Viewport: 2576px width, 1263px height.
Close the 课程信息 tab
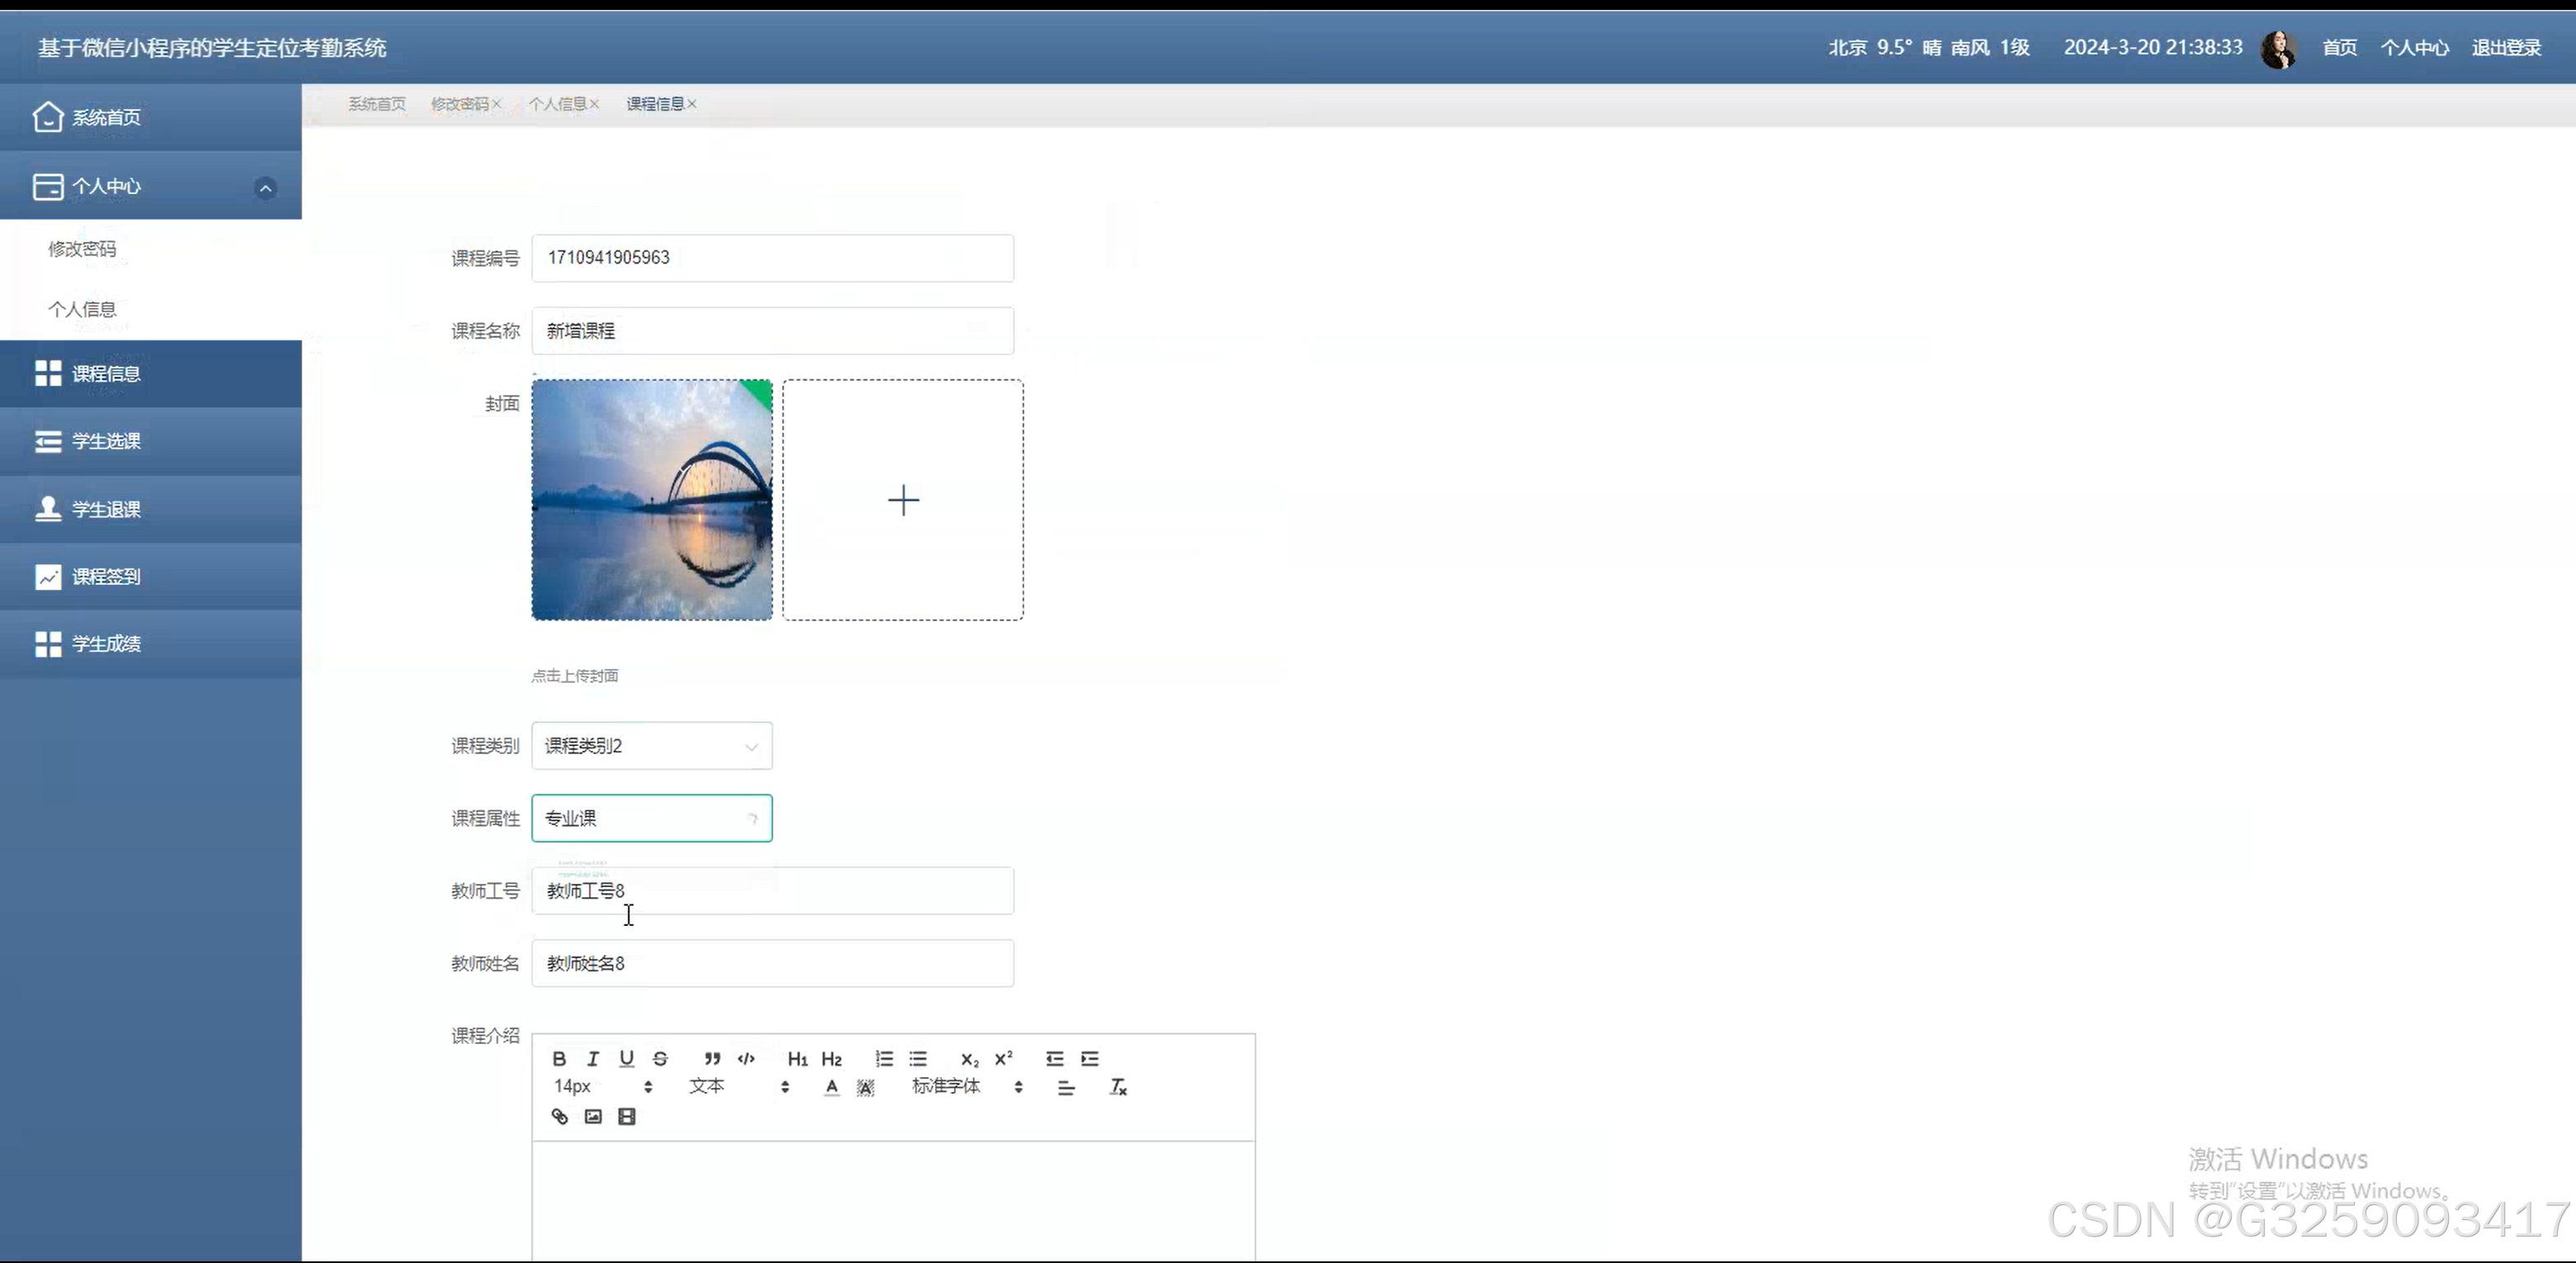coord(692,104)
